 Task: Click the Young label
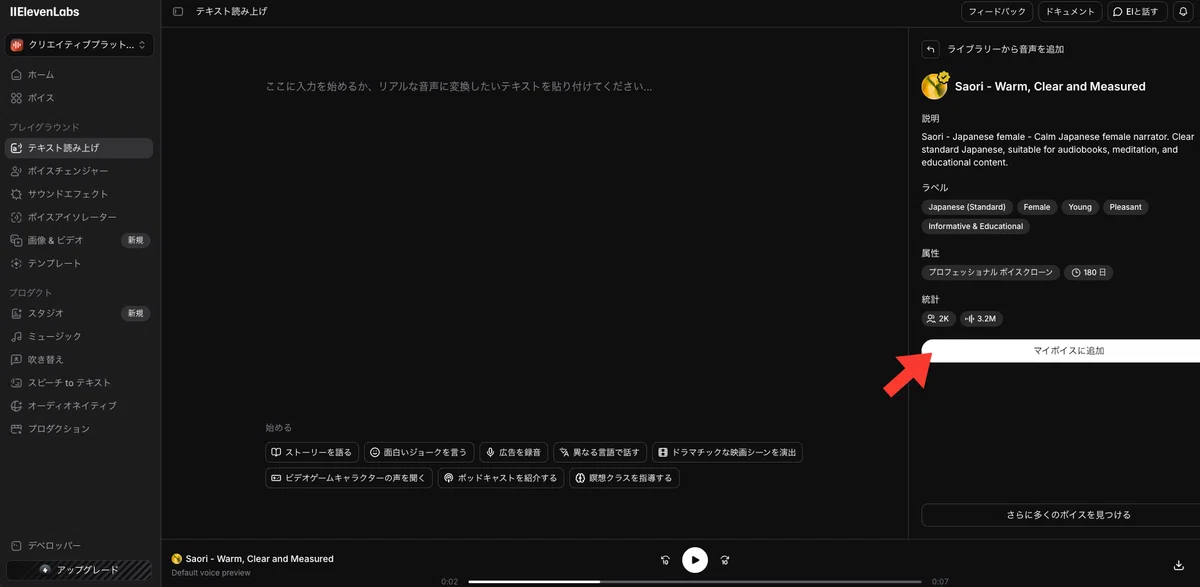[1080, 207]
